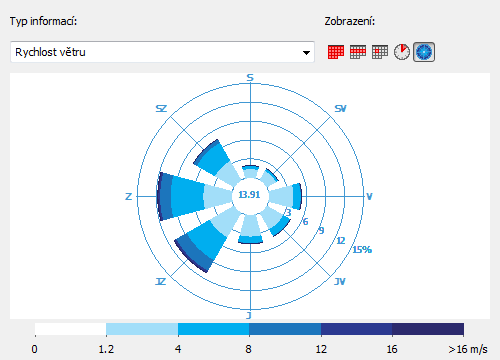Click the 6 ring percentage label
The width and height of the screenshot is (500, 360).
pos(305,221)
